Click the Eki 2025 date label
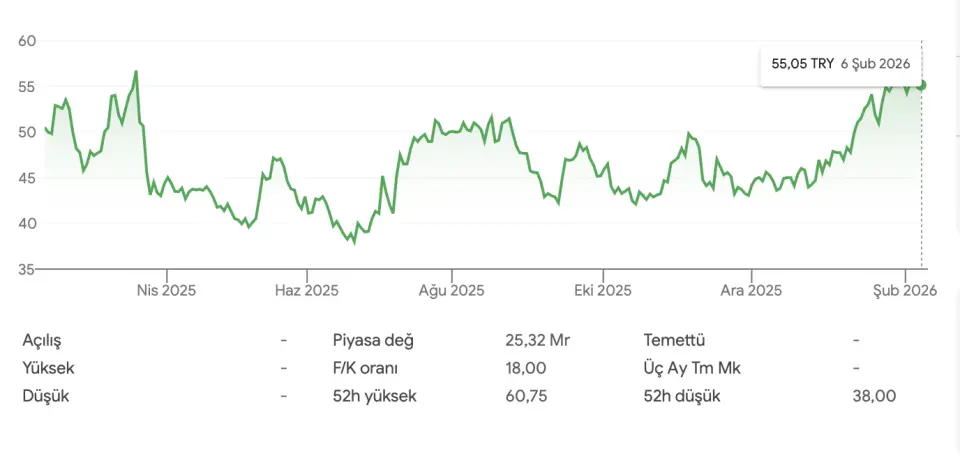The width and height of the screenshot is (960, 474). [x=603, y=291]
